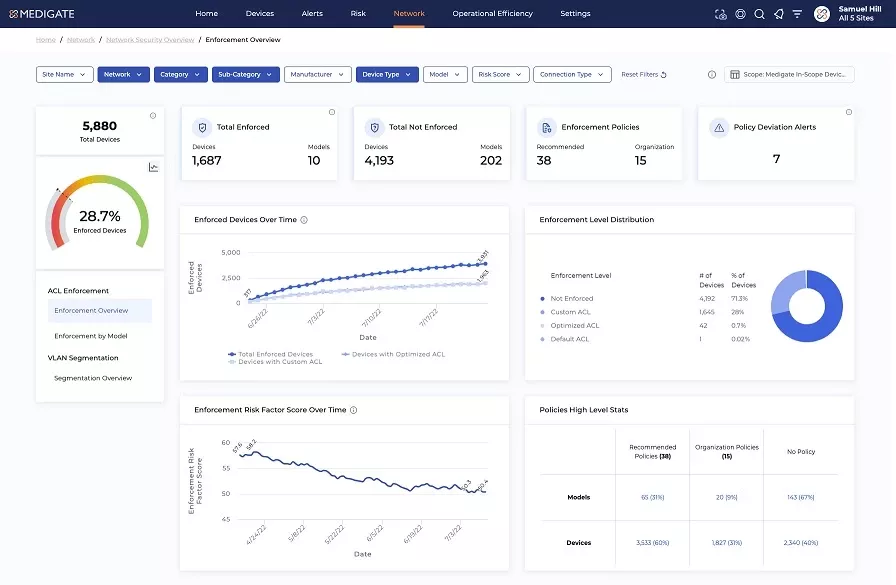The width and height of the screenshot is (896, 585).
Task: Open the announcements megaphone icon
Action: click(x=778, y=14)
